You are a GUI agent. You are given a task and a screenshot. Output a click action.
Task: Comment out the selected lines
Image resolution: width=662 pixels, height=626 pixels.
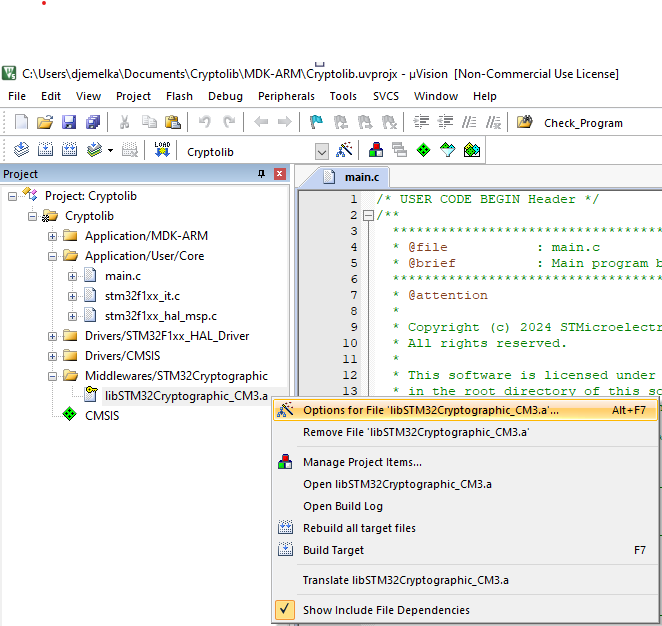click(x=469, y=122)
